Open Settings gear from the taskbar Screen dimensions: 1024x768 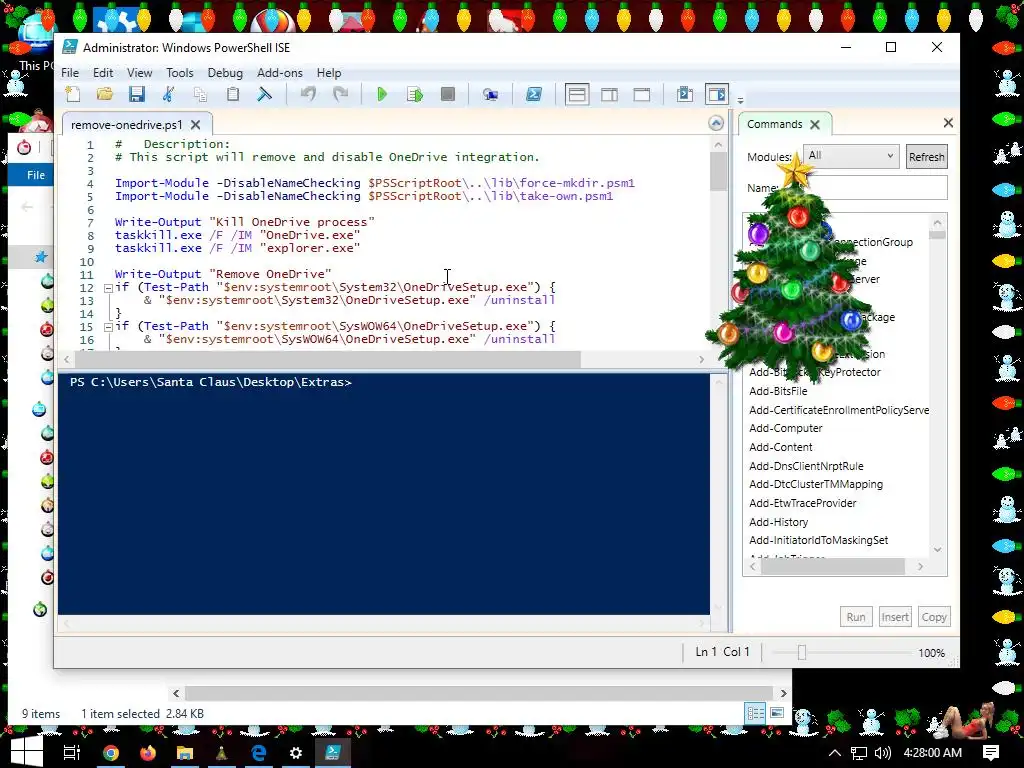[x=295, y=753]
